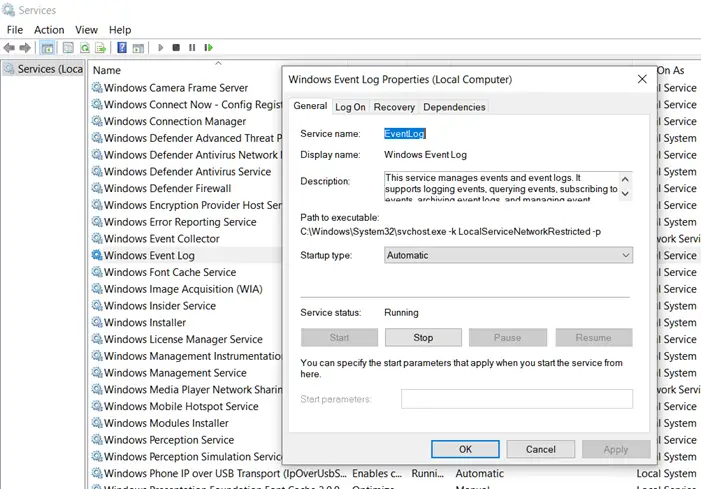Click the greyed Start button in dialog

coord(339,337)
